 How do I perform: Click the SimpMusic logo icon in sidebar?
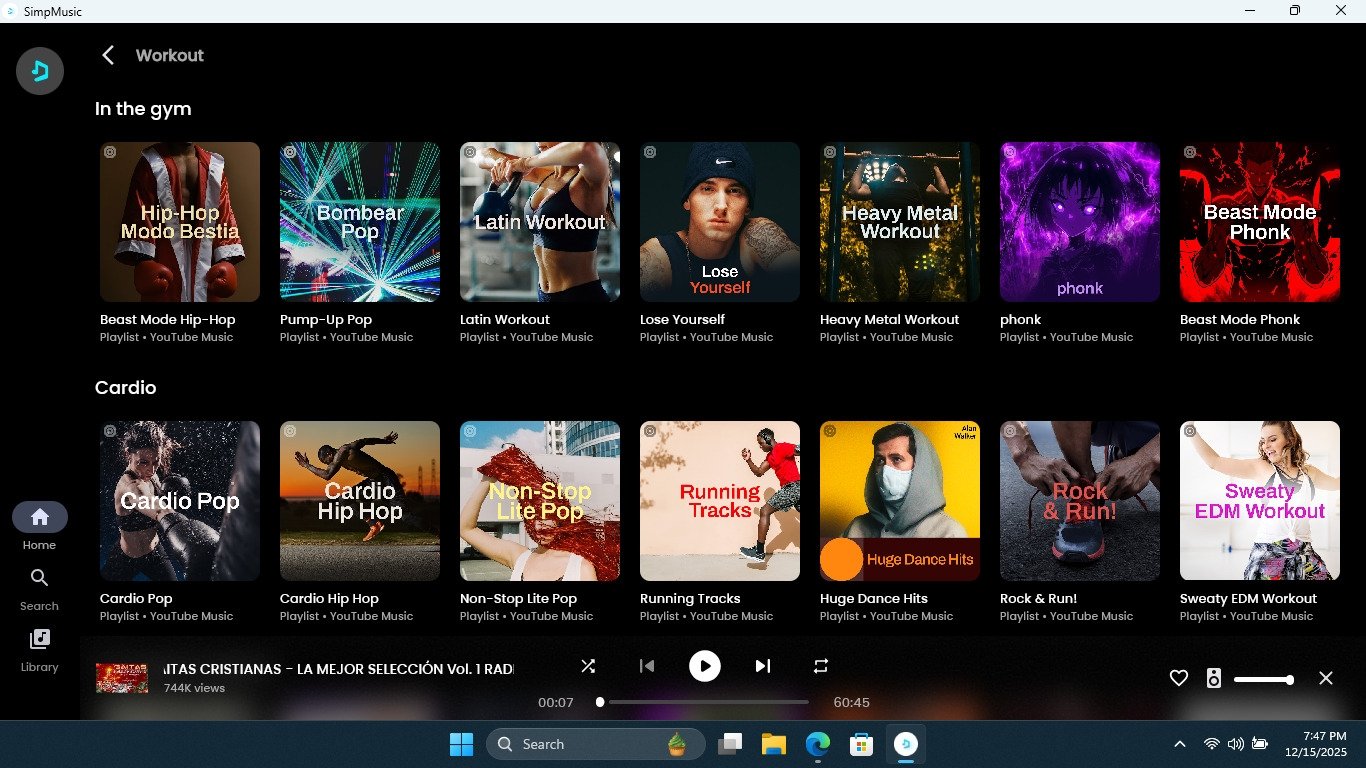click(x=40, y=71)
